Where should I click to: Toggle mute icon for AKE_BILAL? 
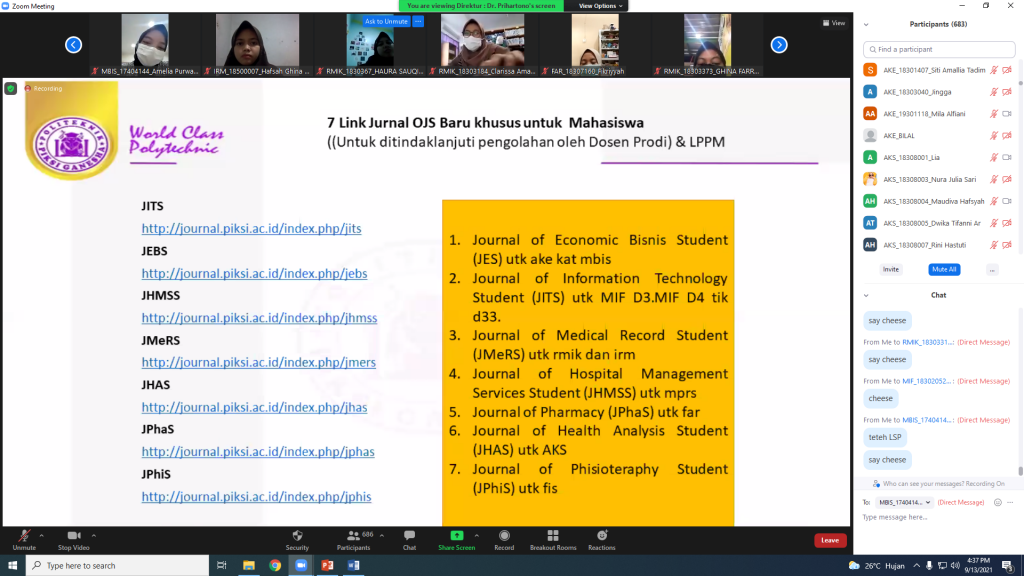pos(994,136)
